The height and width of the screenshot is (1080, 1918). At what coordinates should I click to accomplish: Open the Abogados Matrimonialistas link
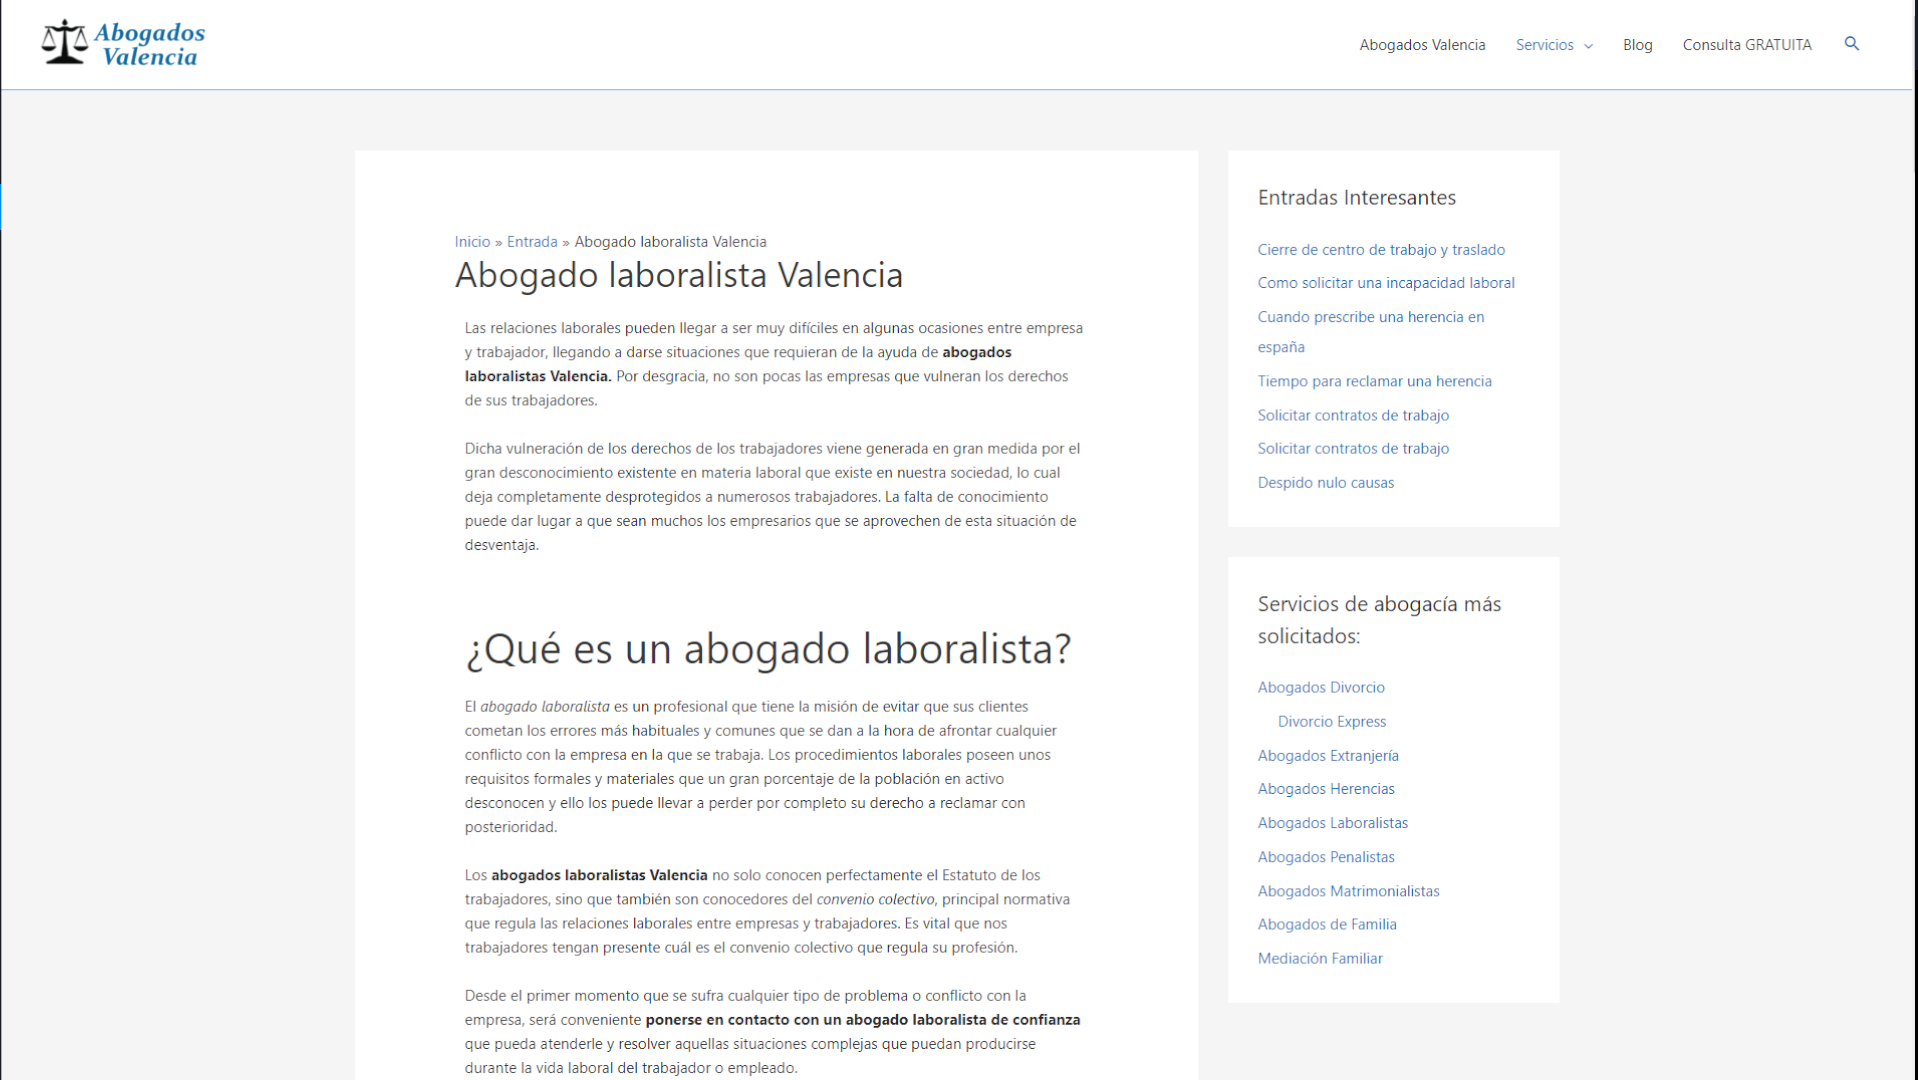coord(1348,891)
